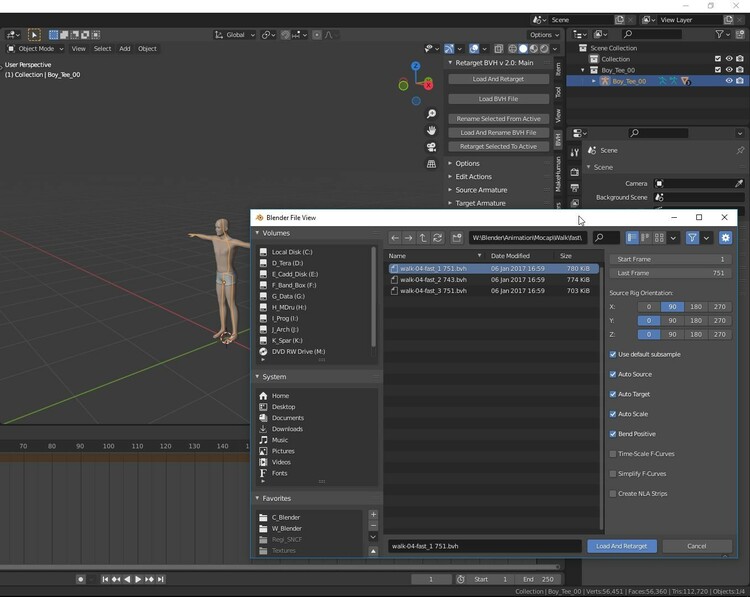The image size is (750, 597).
Task: Switch to thumbnail display mode icon
Action: coord(659,238)
